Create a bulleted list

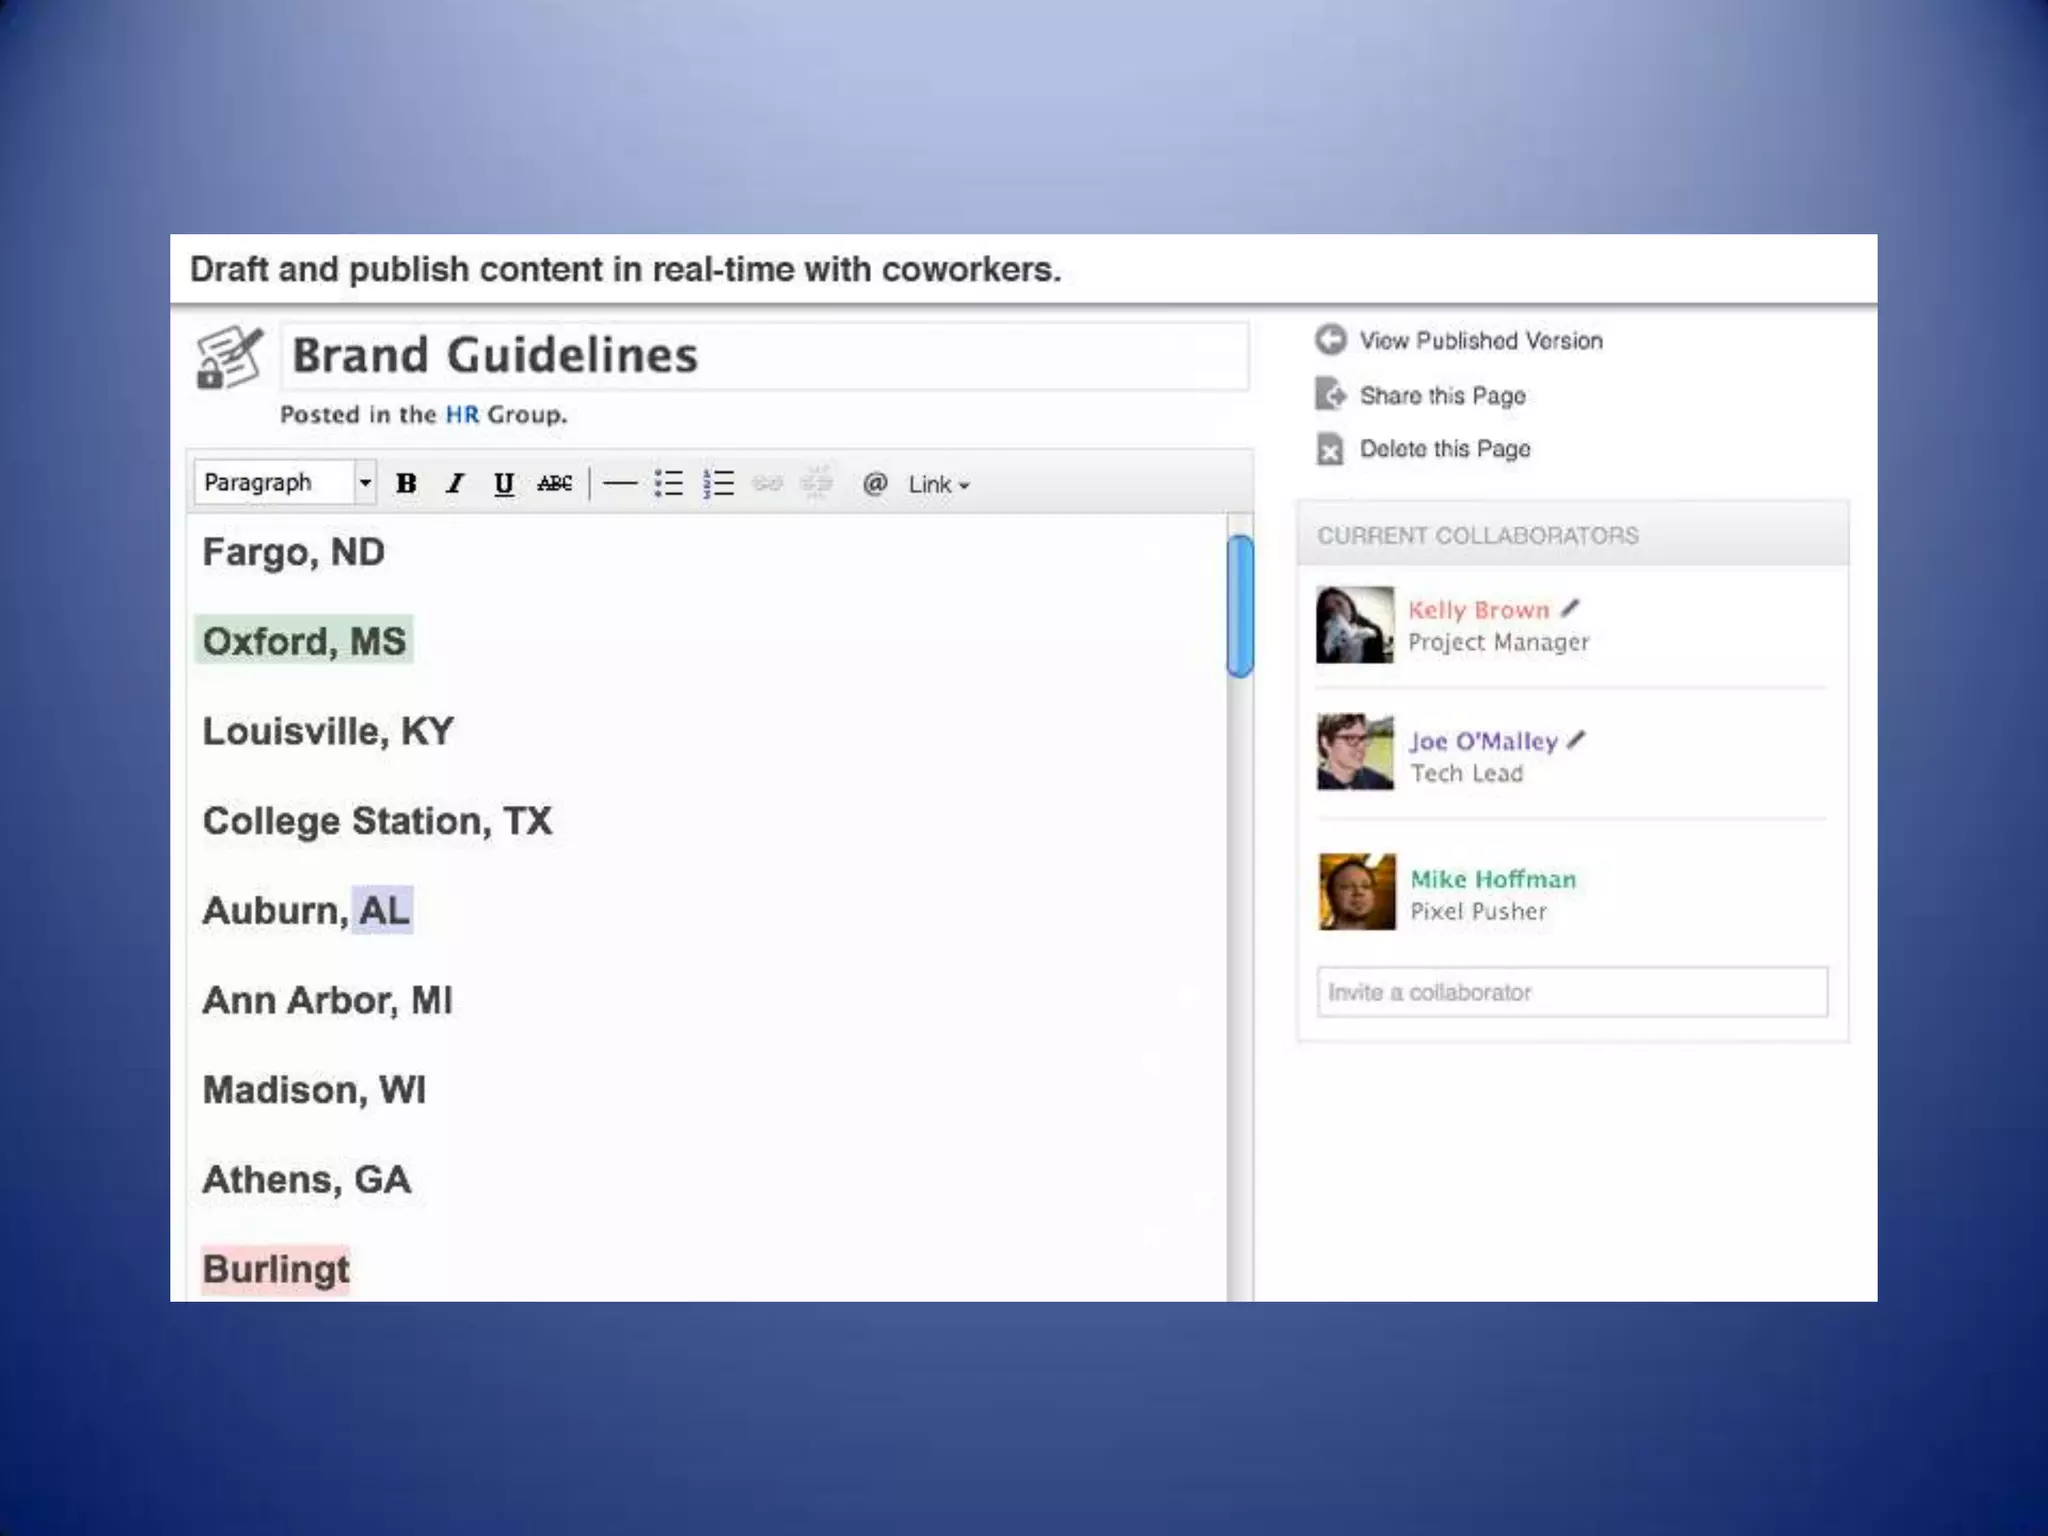point(668,484)
